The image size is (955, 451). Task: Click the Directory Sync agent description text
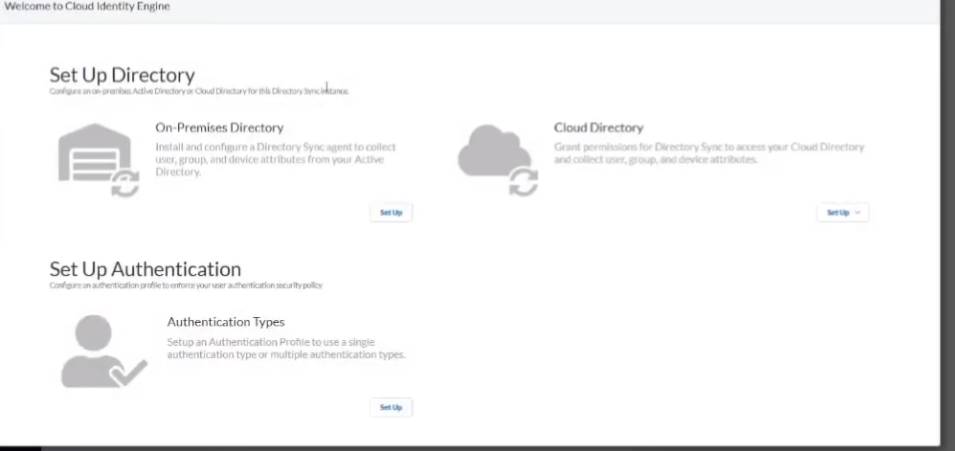coord(276,160)
